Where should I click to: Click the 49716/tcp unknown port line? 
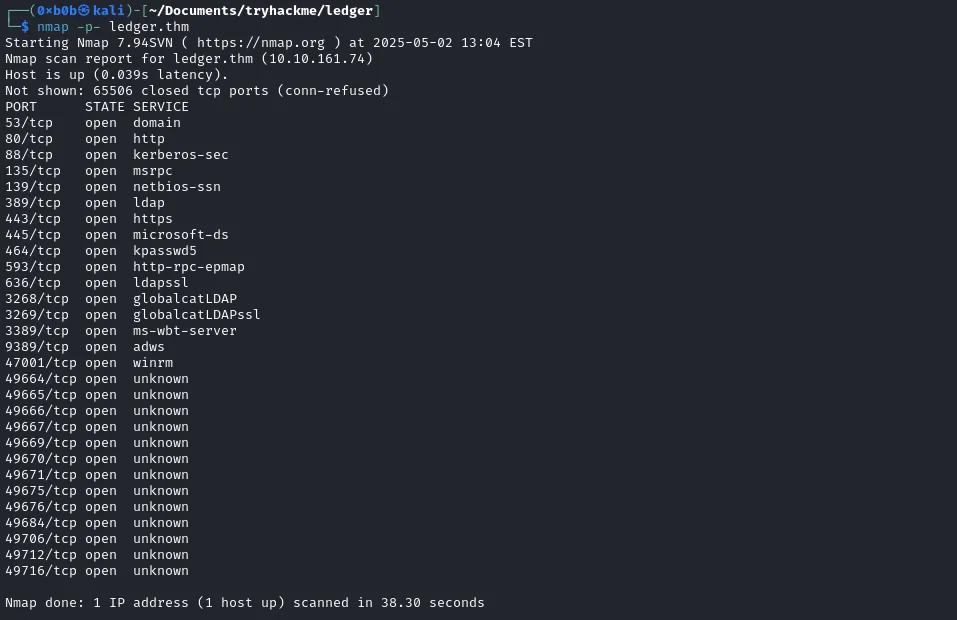pos(97,571)
